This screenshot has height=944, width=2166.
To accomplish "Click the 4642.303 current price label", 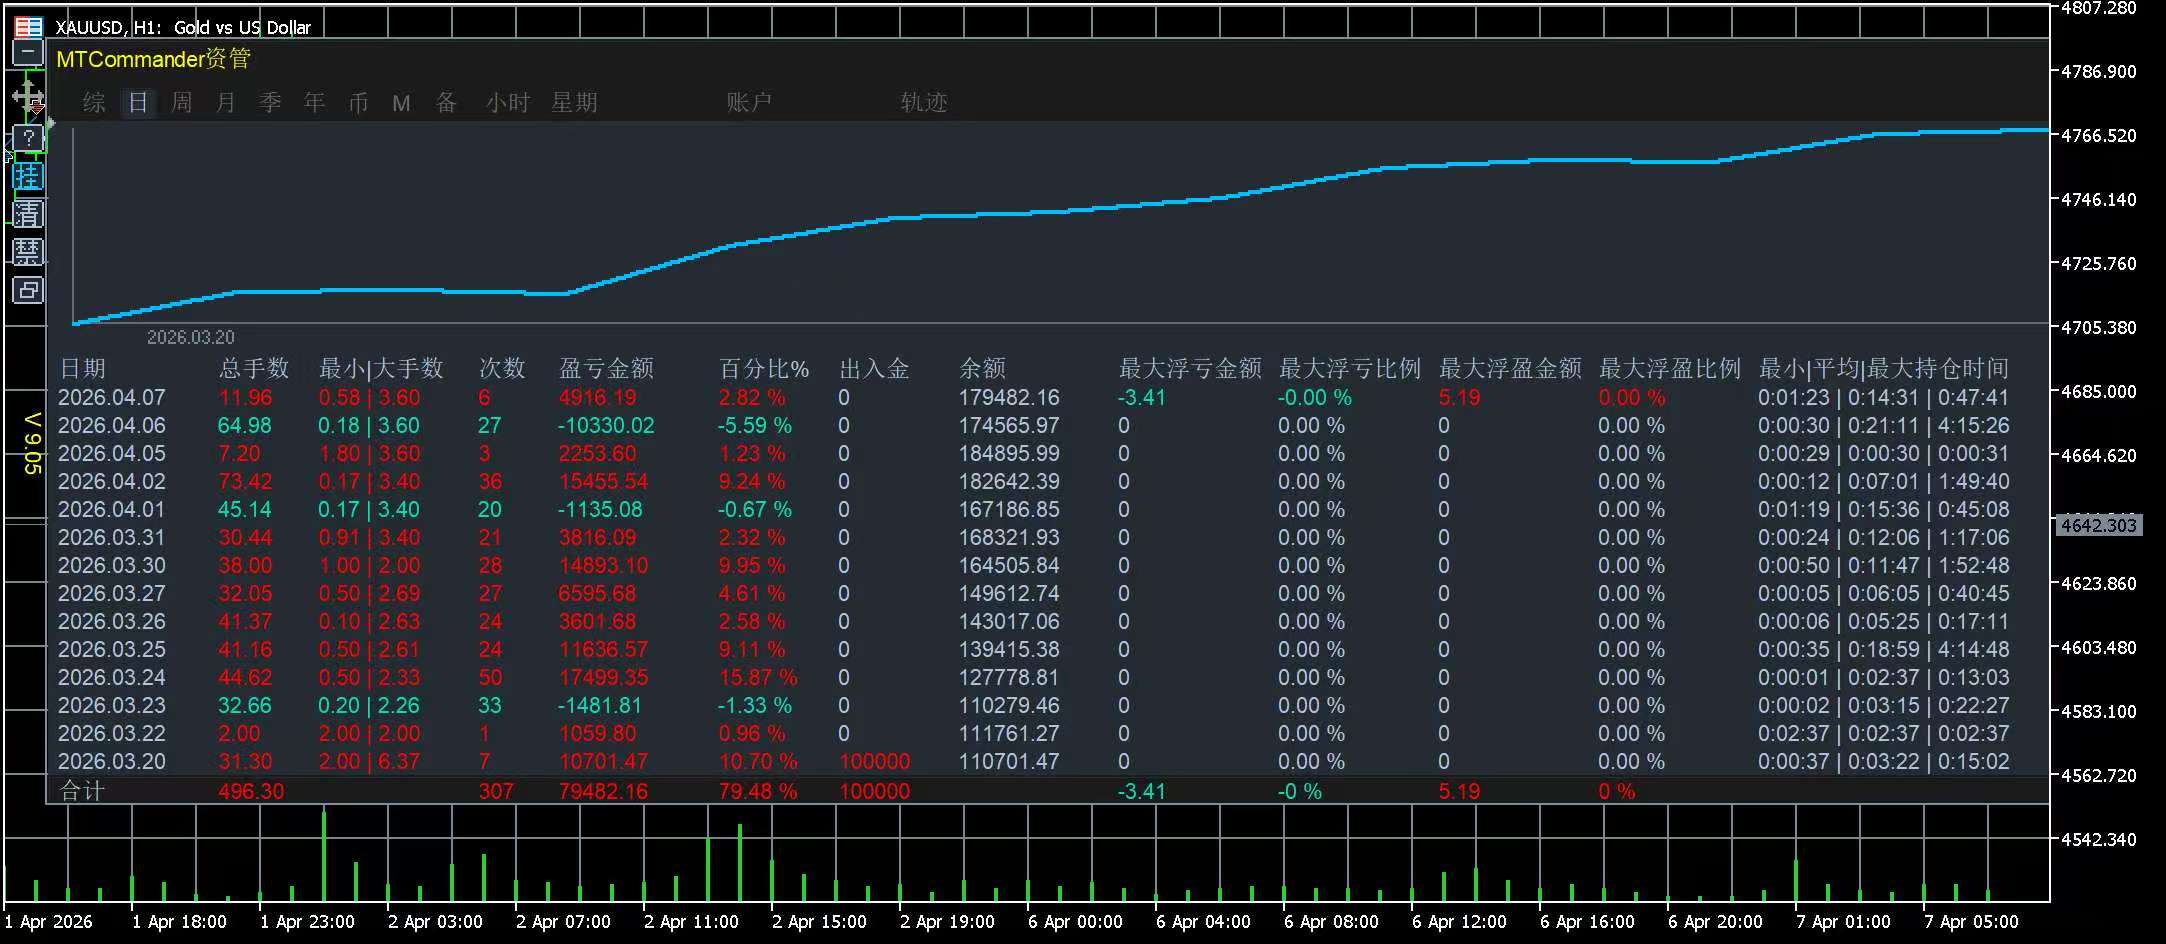I will pyautogui.click(x=2099, y=525).
